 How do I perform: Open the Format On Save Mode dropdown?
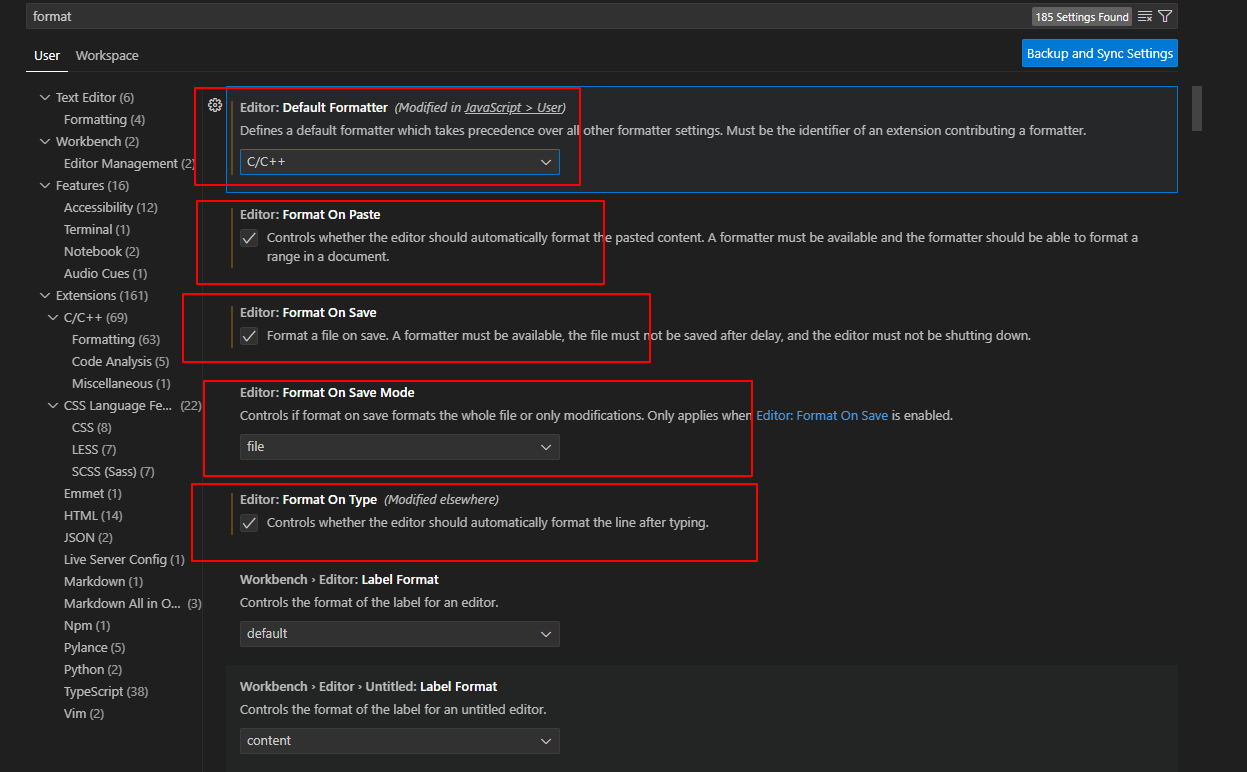[400, 447]
